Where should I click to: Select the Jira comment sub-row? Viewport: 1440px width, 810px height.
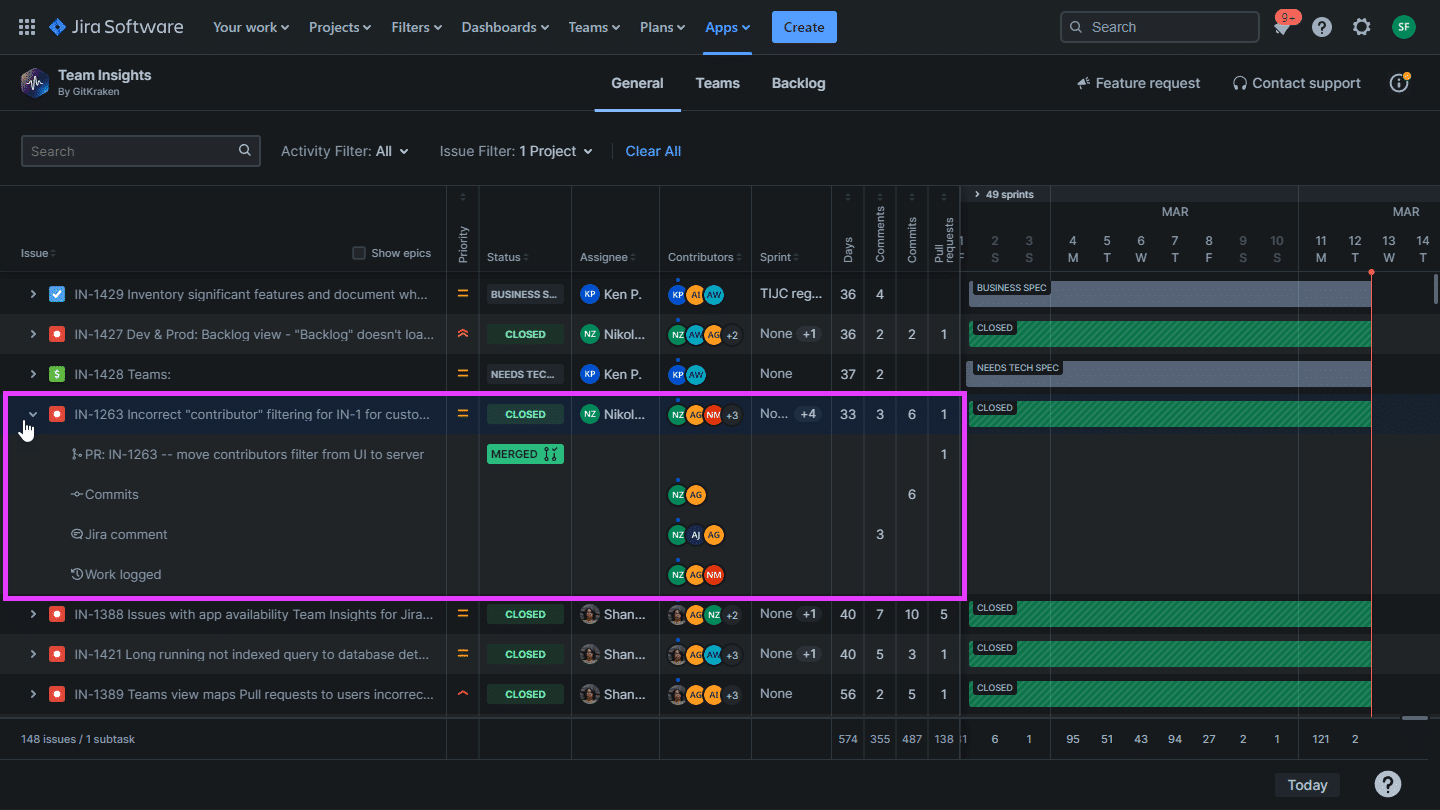[x=119, y=534]
